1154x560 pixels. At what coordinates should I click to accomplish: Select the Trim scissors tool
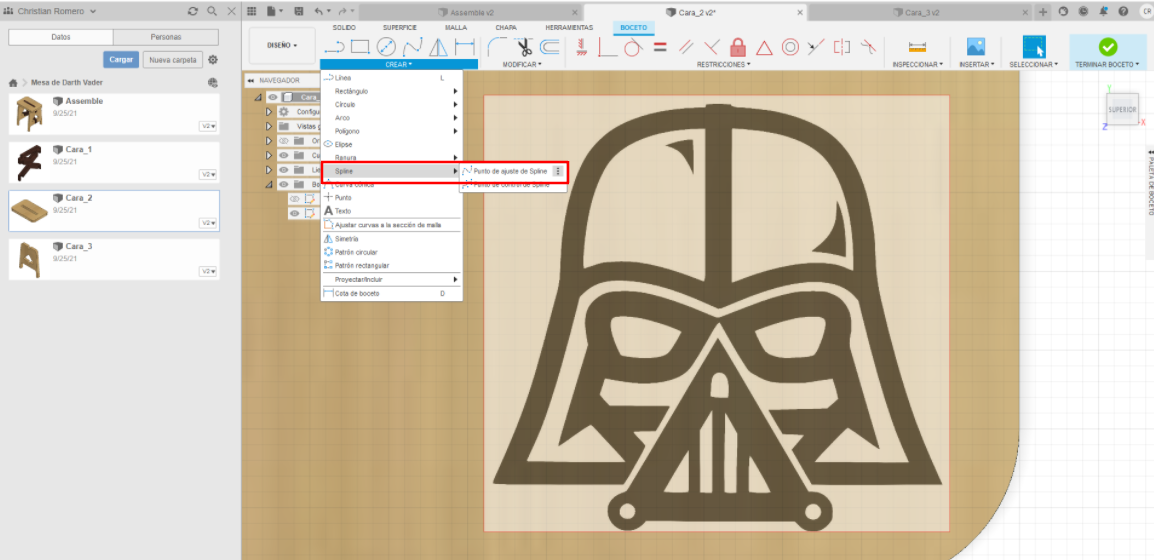click(x=523, y=48)
